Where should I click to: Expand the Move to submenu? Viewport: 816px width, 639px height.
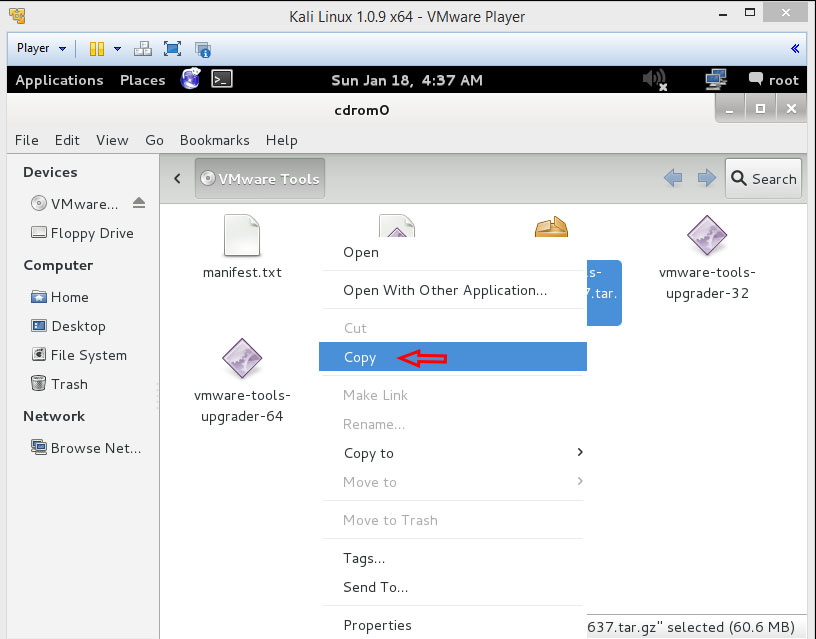(453, 482)
